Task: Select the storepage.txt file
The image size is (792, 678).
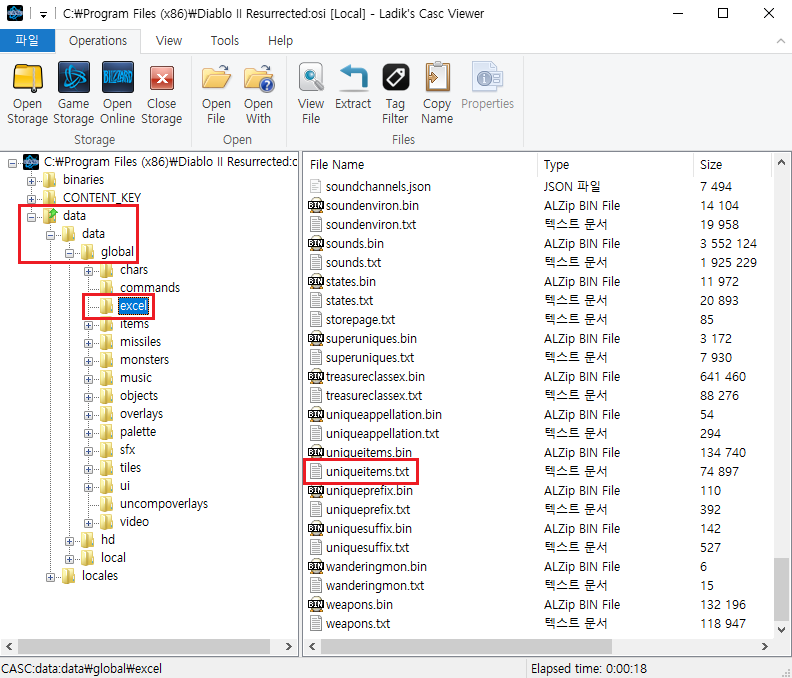Action: pos(360,320)
